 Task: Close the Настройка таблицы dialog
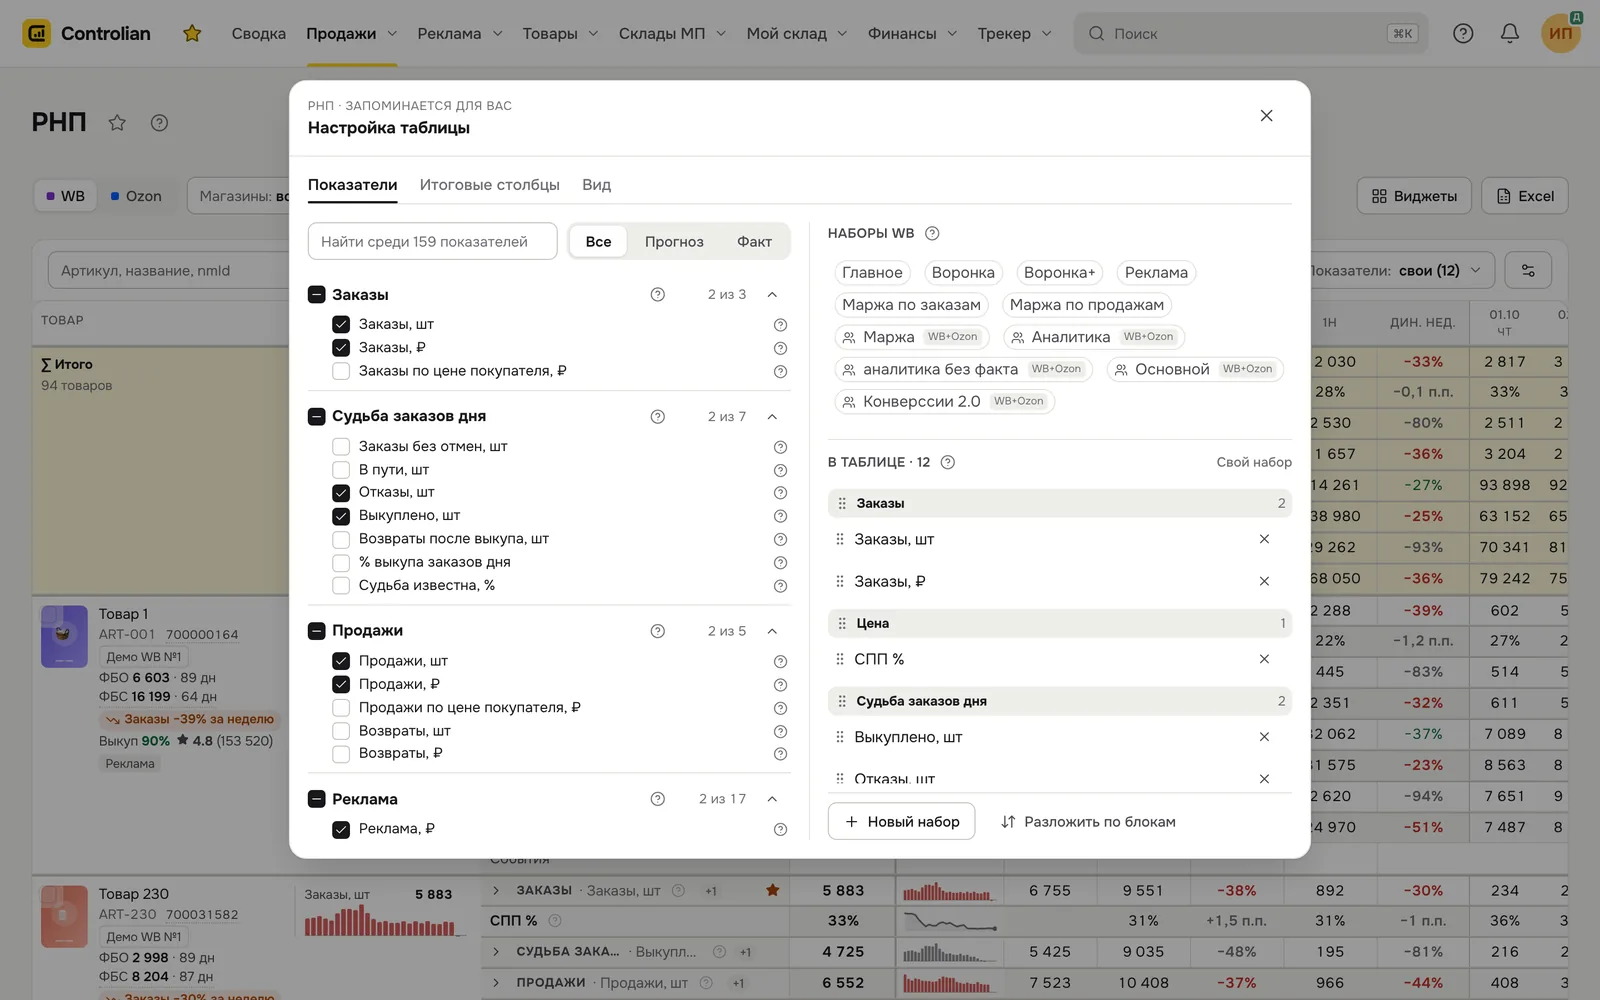click(1266, 116)
